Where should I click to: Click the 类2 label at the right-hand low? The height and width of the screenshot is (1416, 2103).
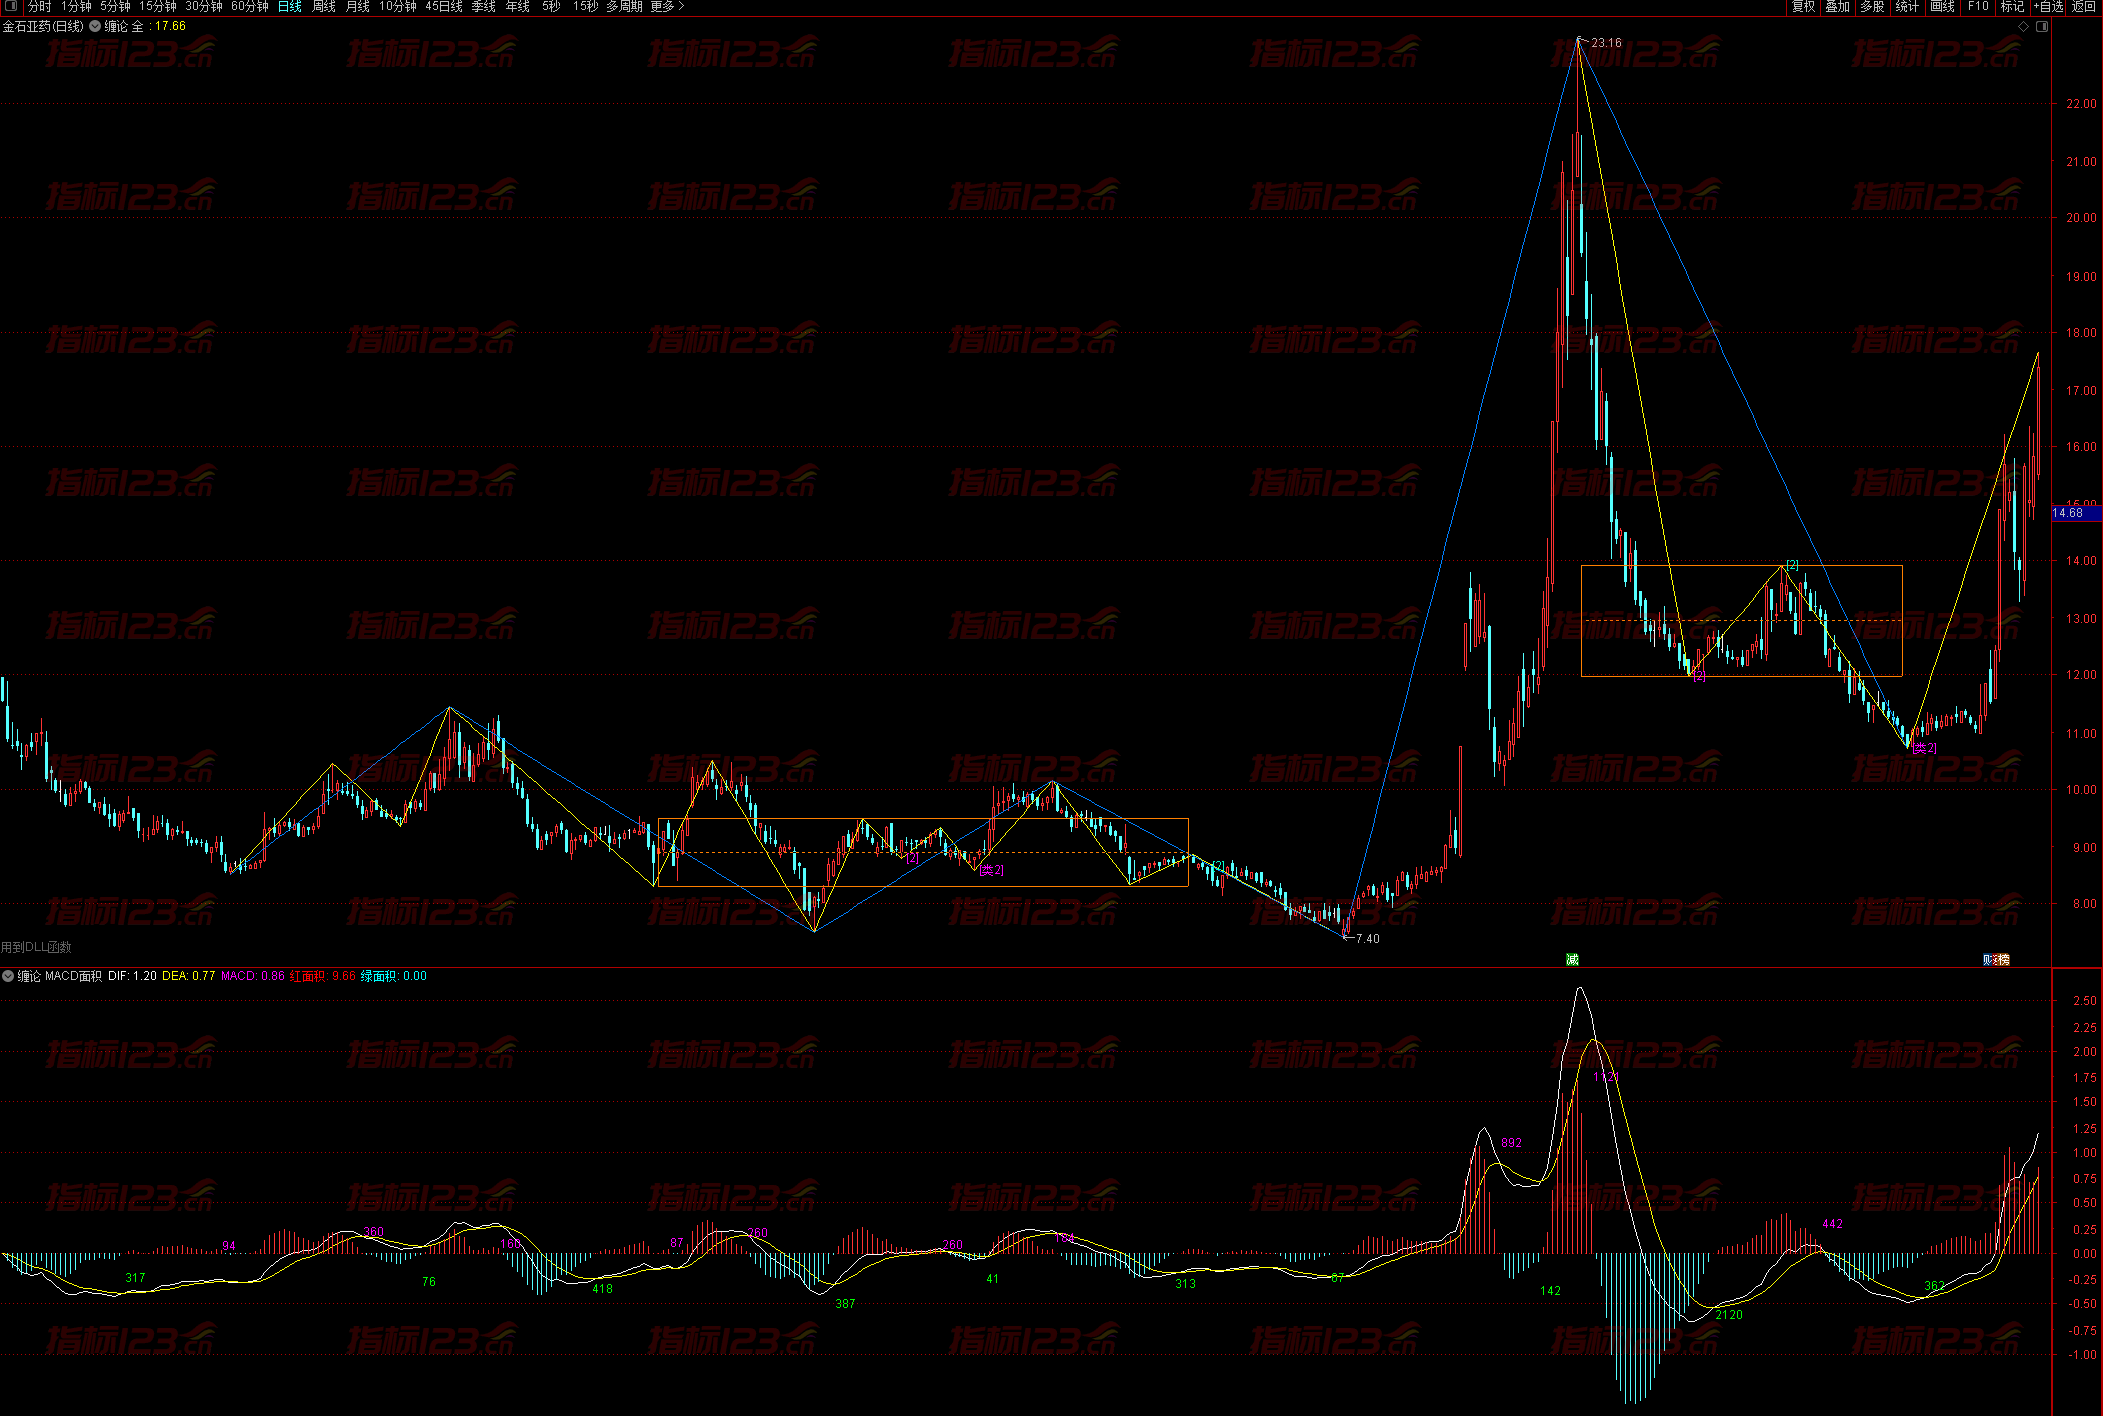tap(1924, 748)
